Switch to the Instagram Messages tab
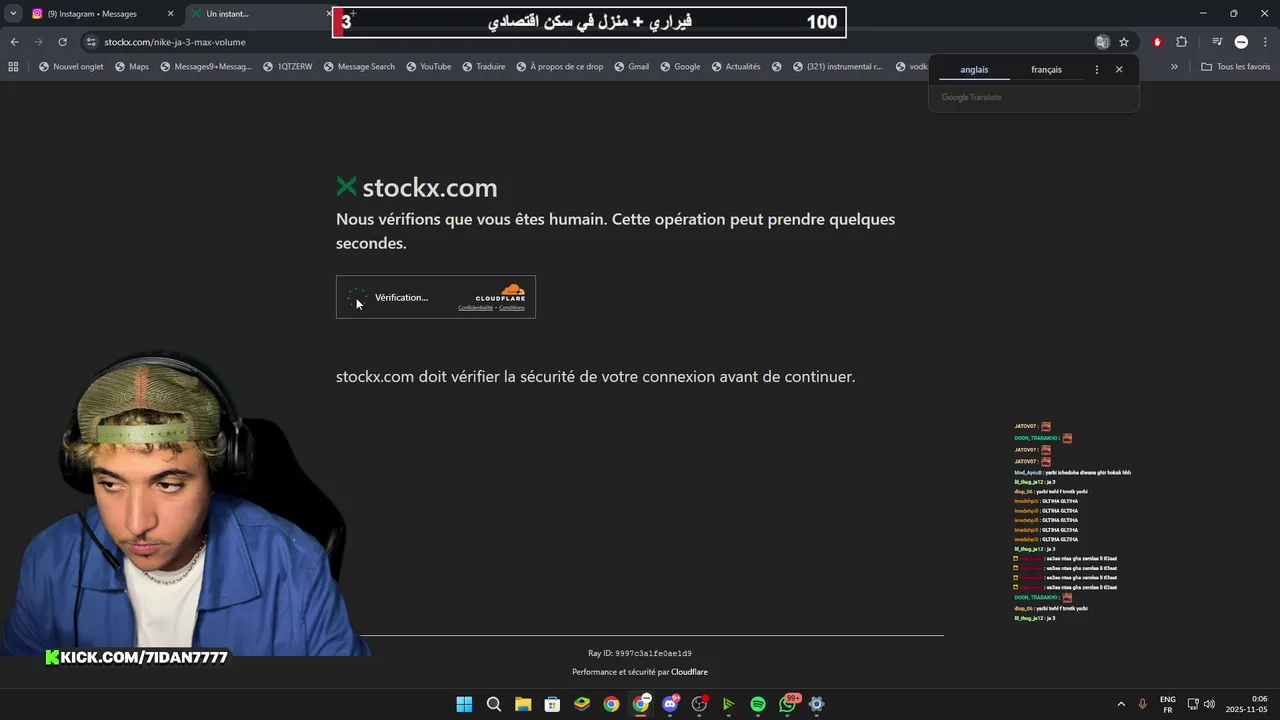The height and width of the screenshot is (720, 1280). [100, 14]
